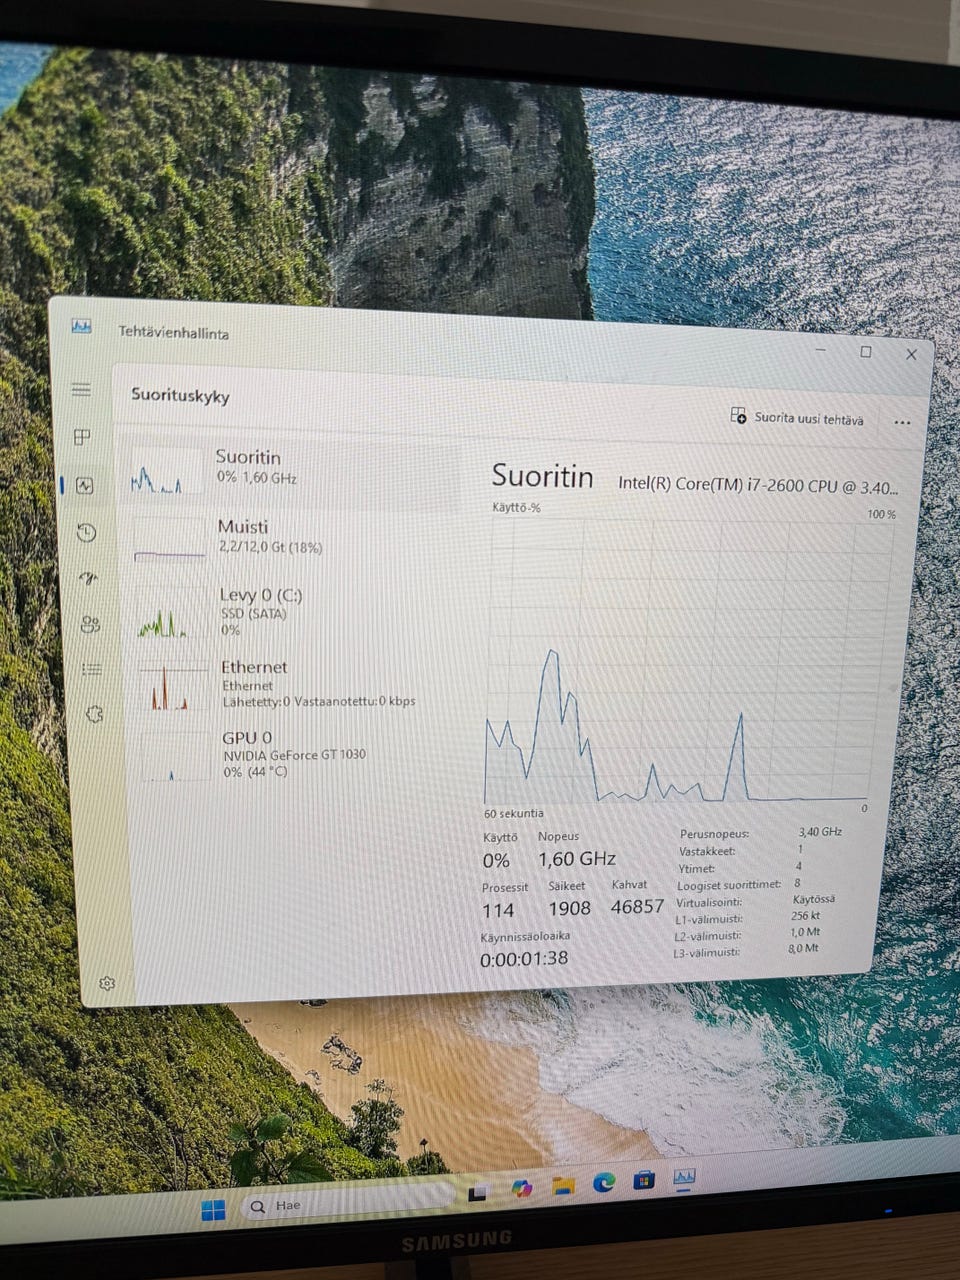Open the Details list icon in sidebar
This screenshot has width=960, height=1280.
[x=92, y=669]
